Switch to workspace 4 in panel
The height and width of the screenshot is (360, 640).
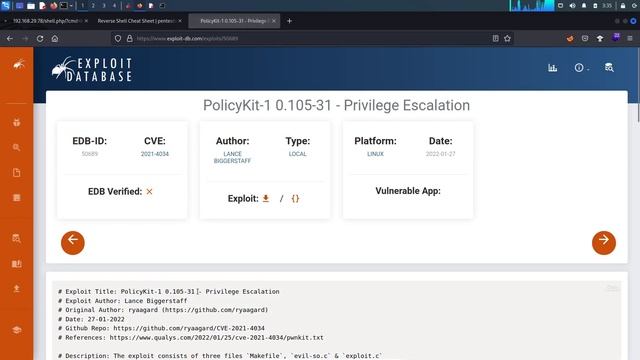pos(114,6)
